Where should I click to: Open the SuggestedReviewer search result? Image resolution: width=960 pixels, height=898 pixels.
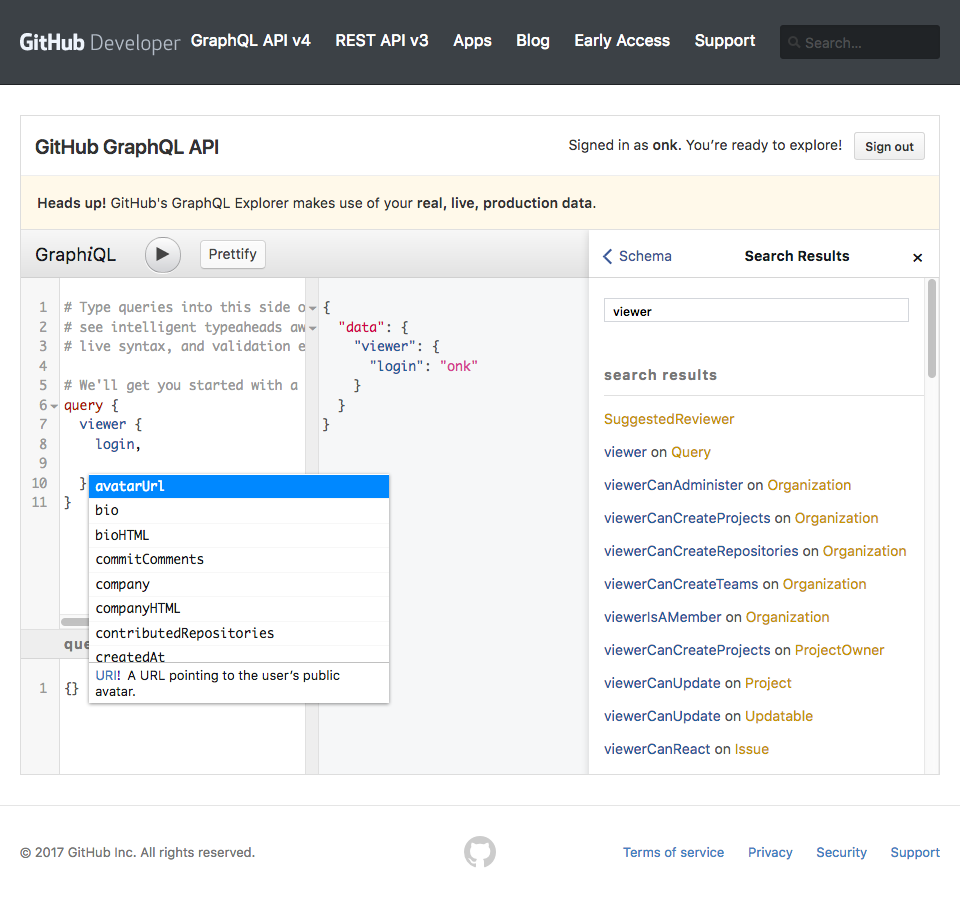click(668, 419)
